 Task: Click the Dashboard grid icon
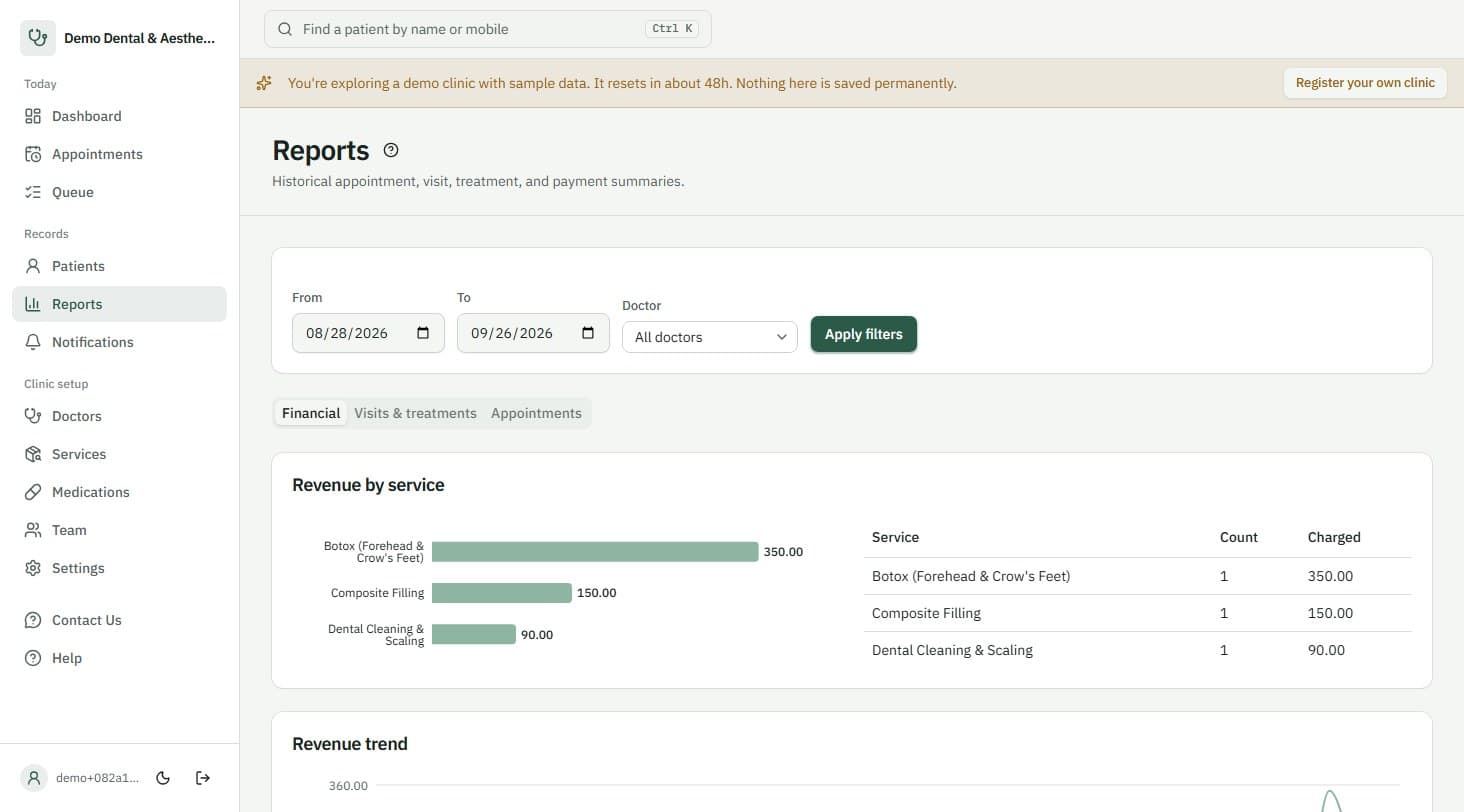(33, 116)
